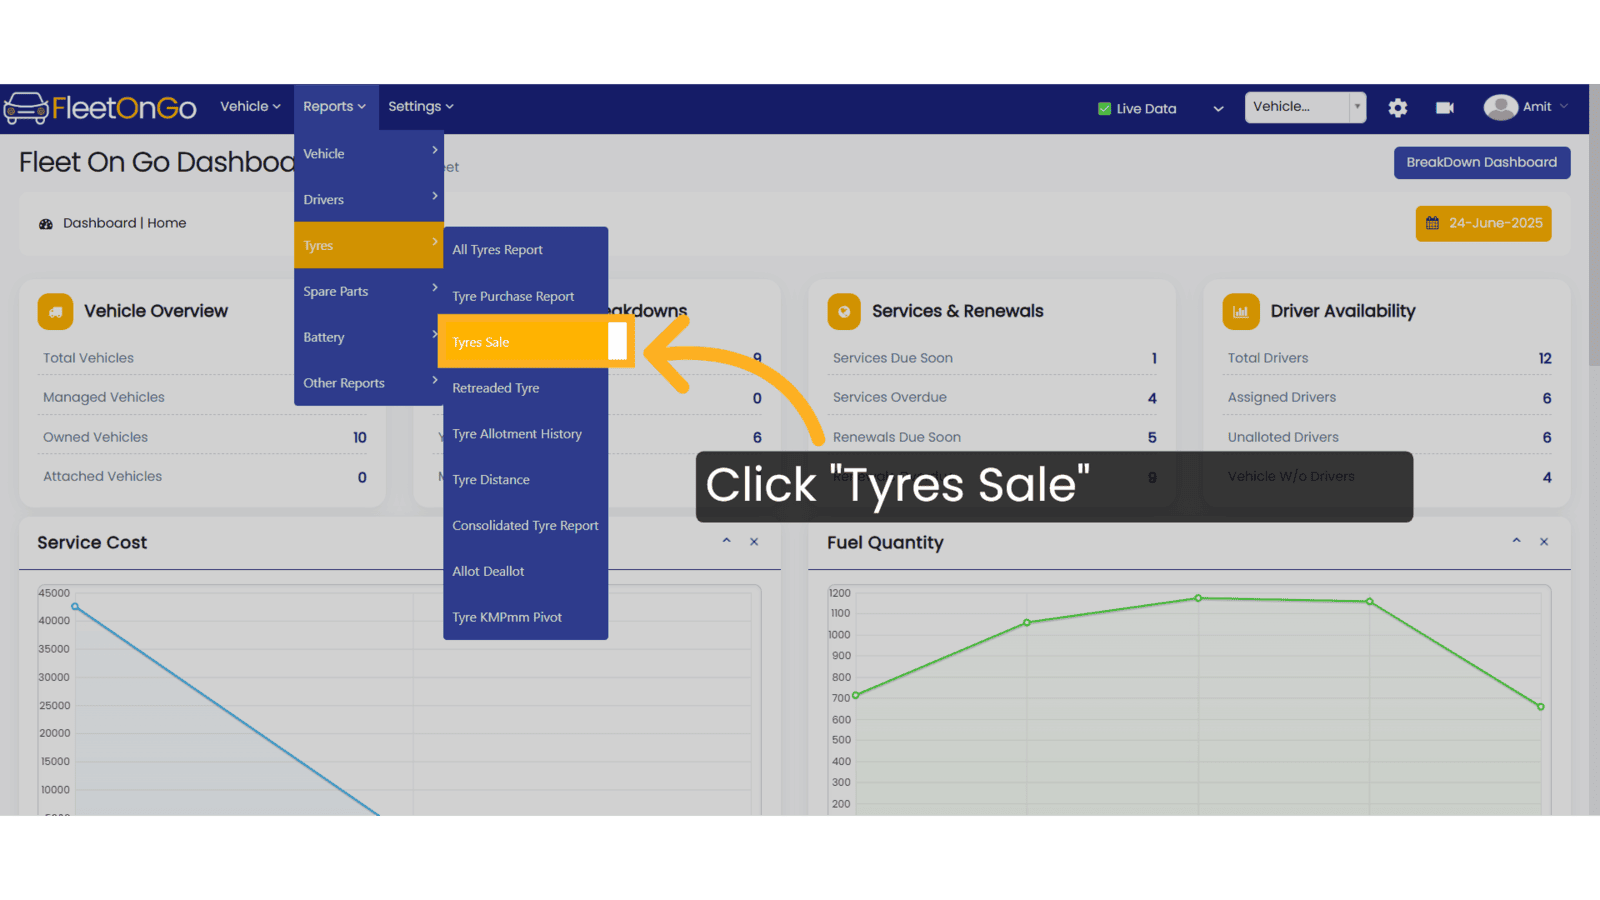Expand the Live Data dropdown arrow
1600x900 pixels.
(1218, 109)
